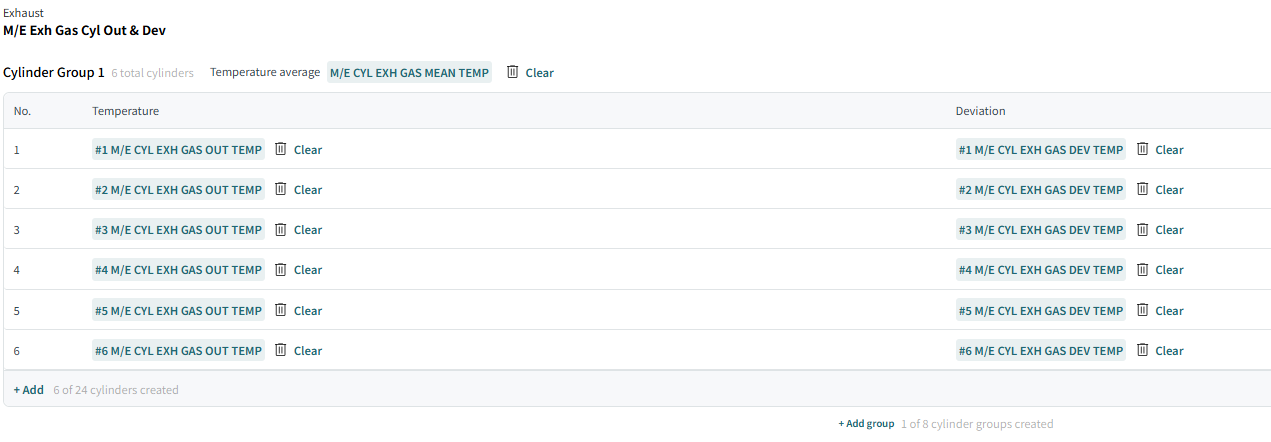Click trash icon next to #4 M/E CYL EXH GAS DEV TEMP
The image size is (1271, 442).
[1143, 269]
